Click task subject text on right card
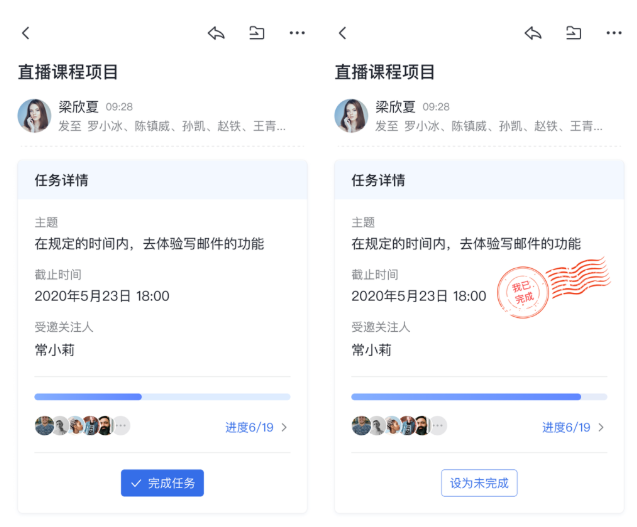The image size is (637, 527). pos(466,244)
